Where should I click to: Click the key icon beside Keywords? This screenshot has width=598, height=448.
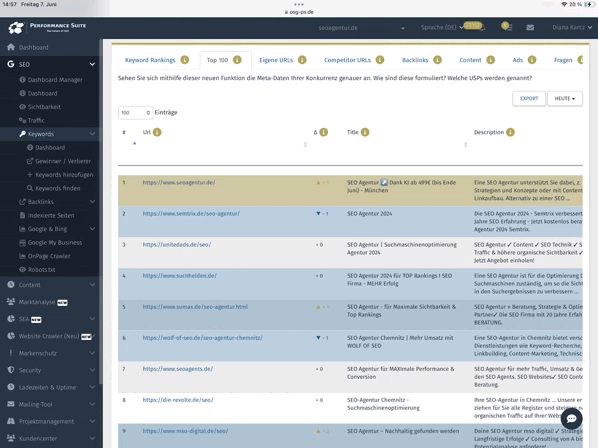pyautogui.click(x=23, y=134)
